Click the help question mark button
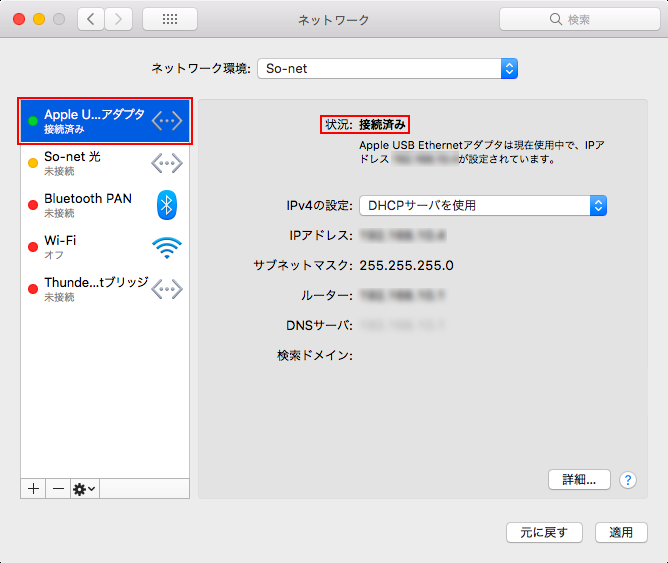Viewport: 668px width, 563px height. (628, 480)
